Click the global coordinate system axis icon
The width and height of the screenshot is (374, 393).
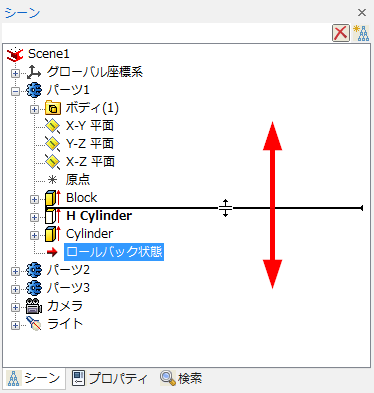coord(34,72)
